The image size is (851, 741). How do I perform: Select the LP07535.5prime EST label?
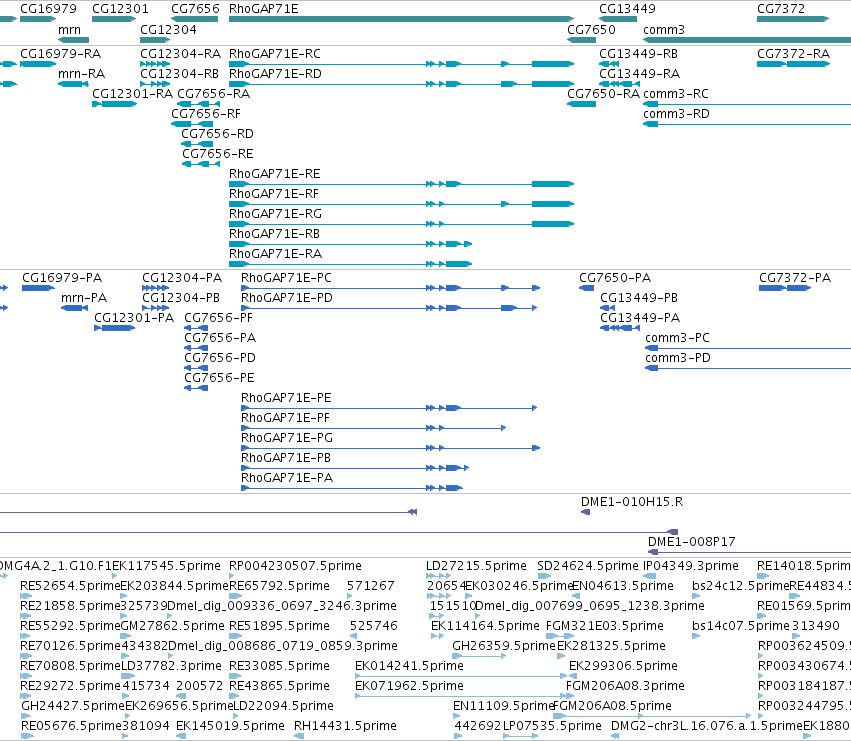pyautogui.click(x=552, y=726)
